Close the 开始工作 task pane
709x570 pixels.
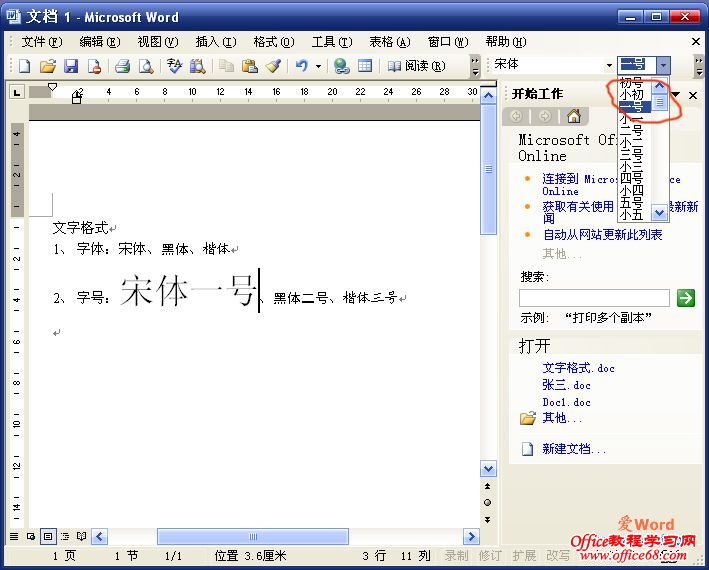pyautogui.click(x=693, y=95)
